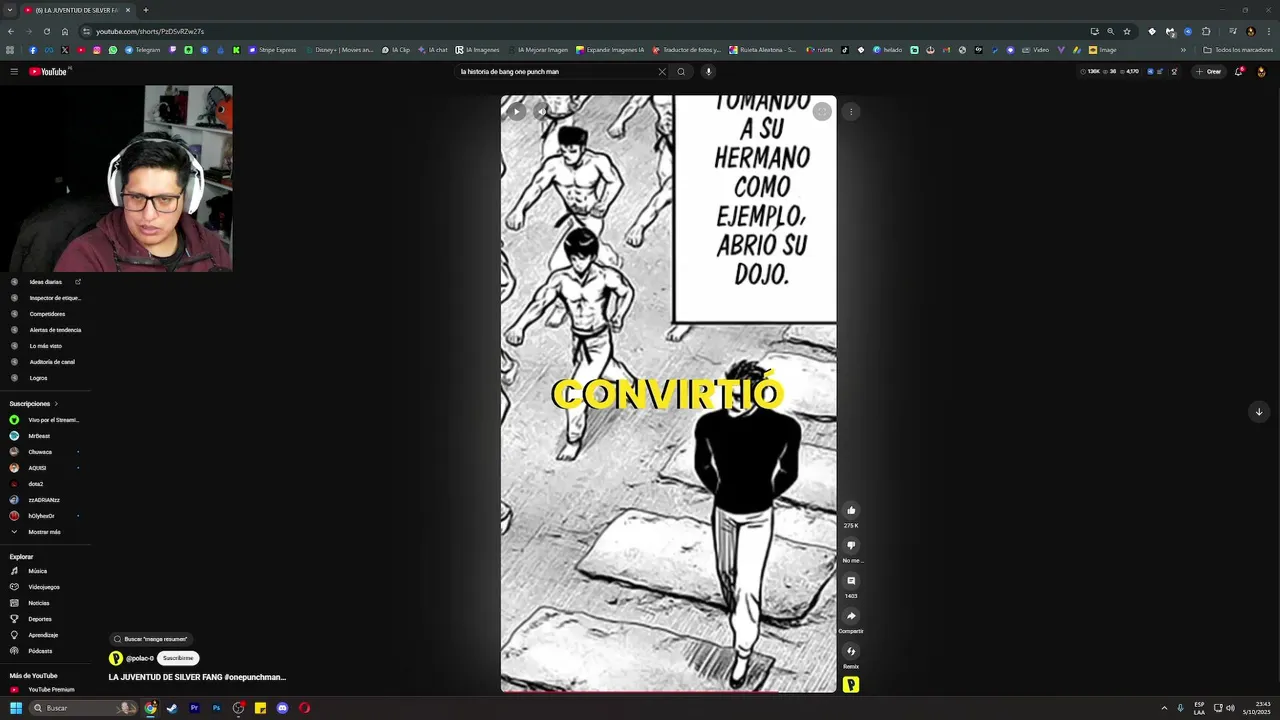
Task: Bookmark this page with the star
Action: 1127,31
